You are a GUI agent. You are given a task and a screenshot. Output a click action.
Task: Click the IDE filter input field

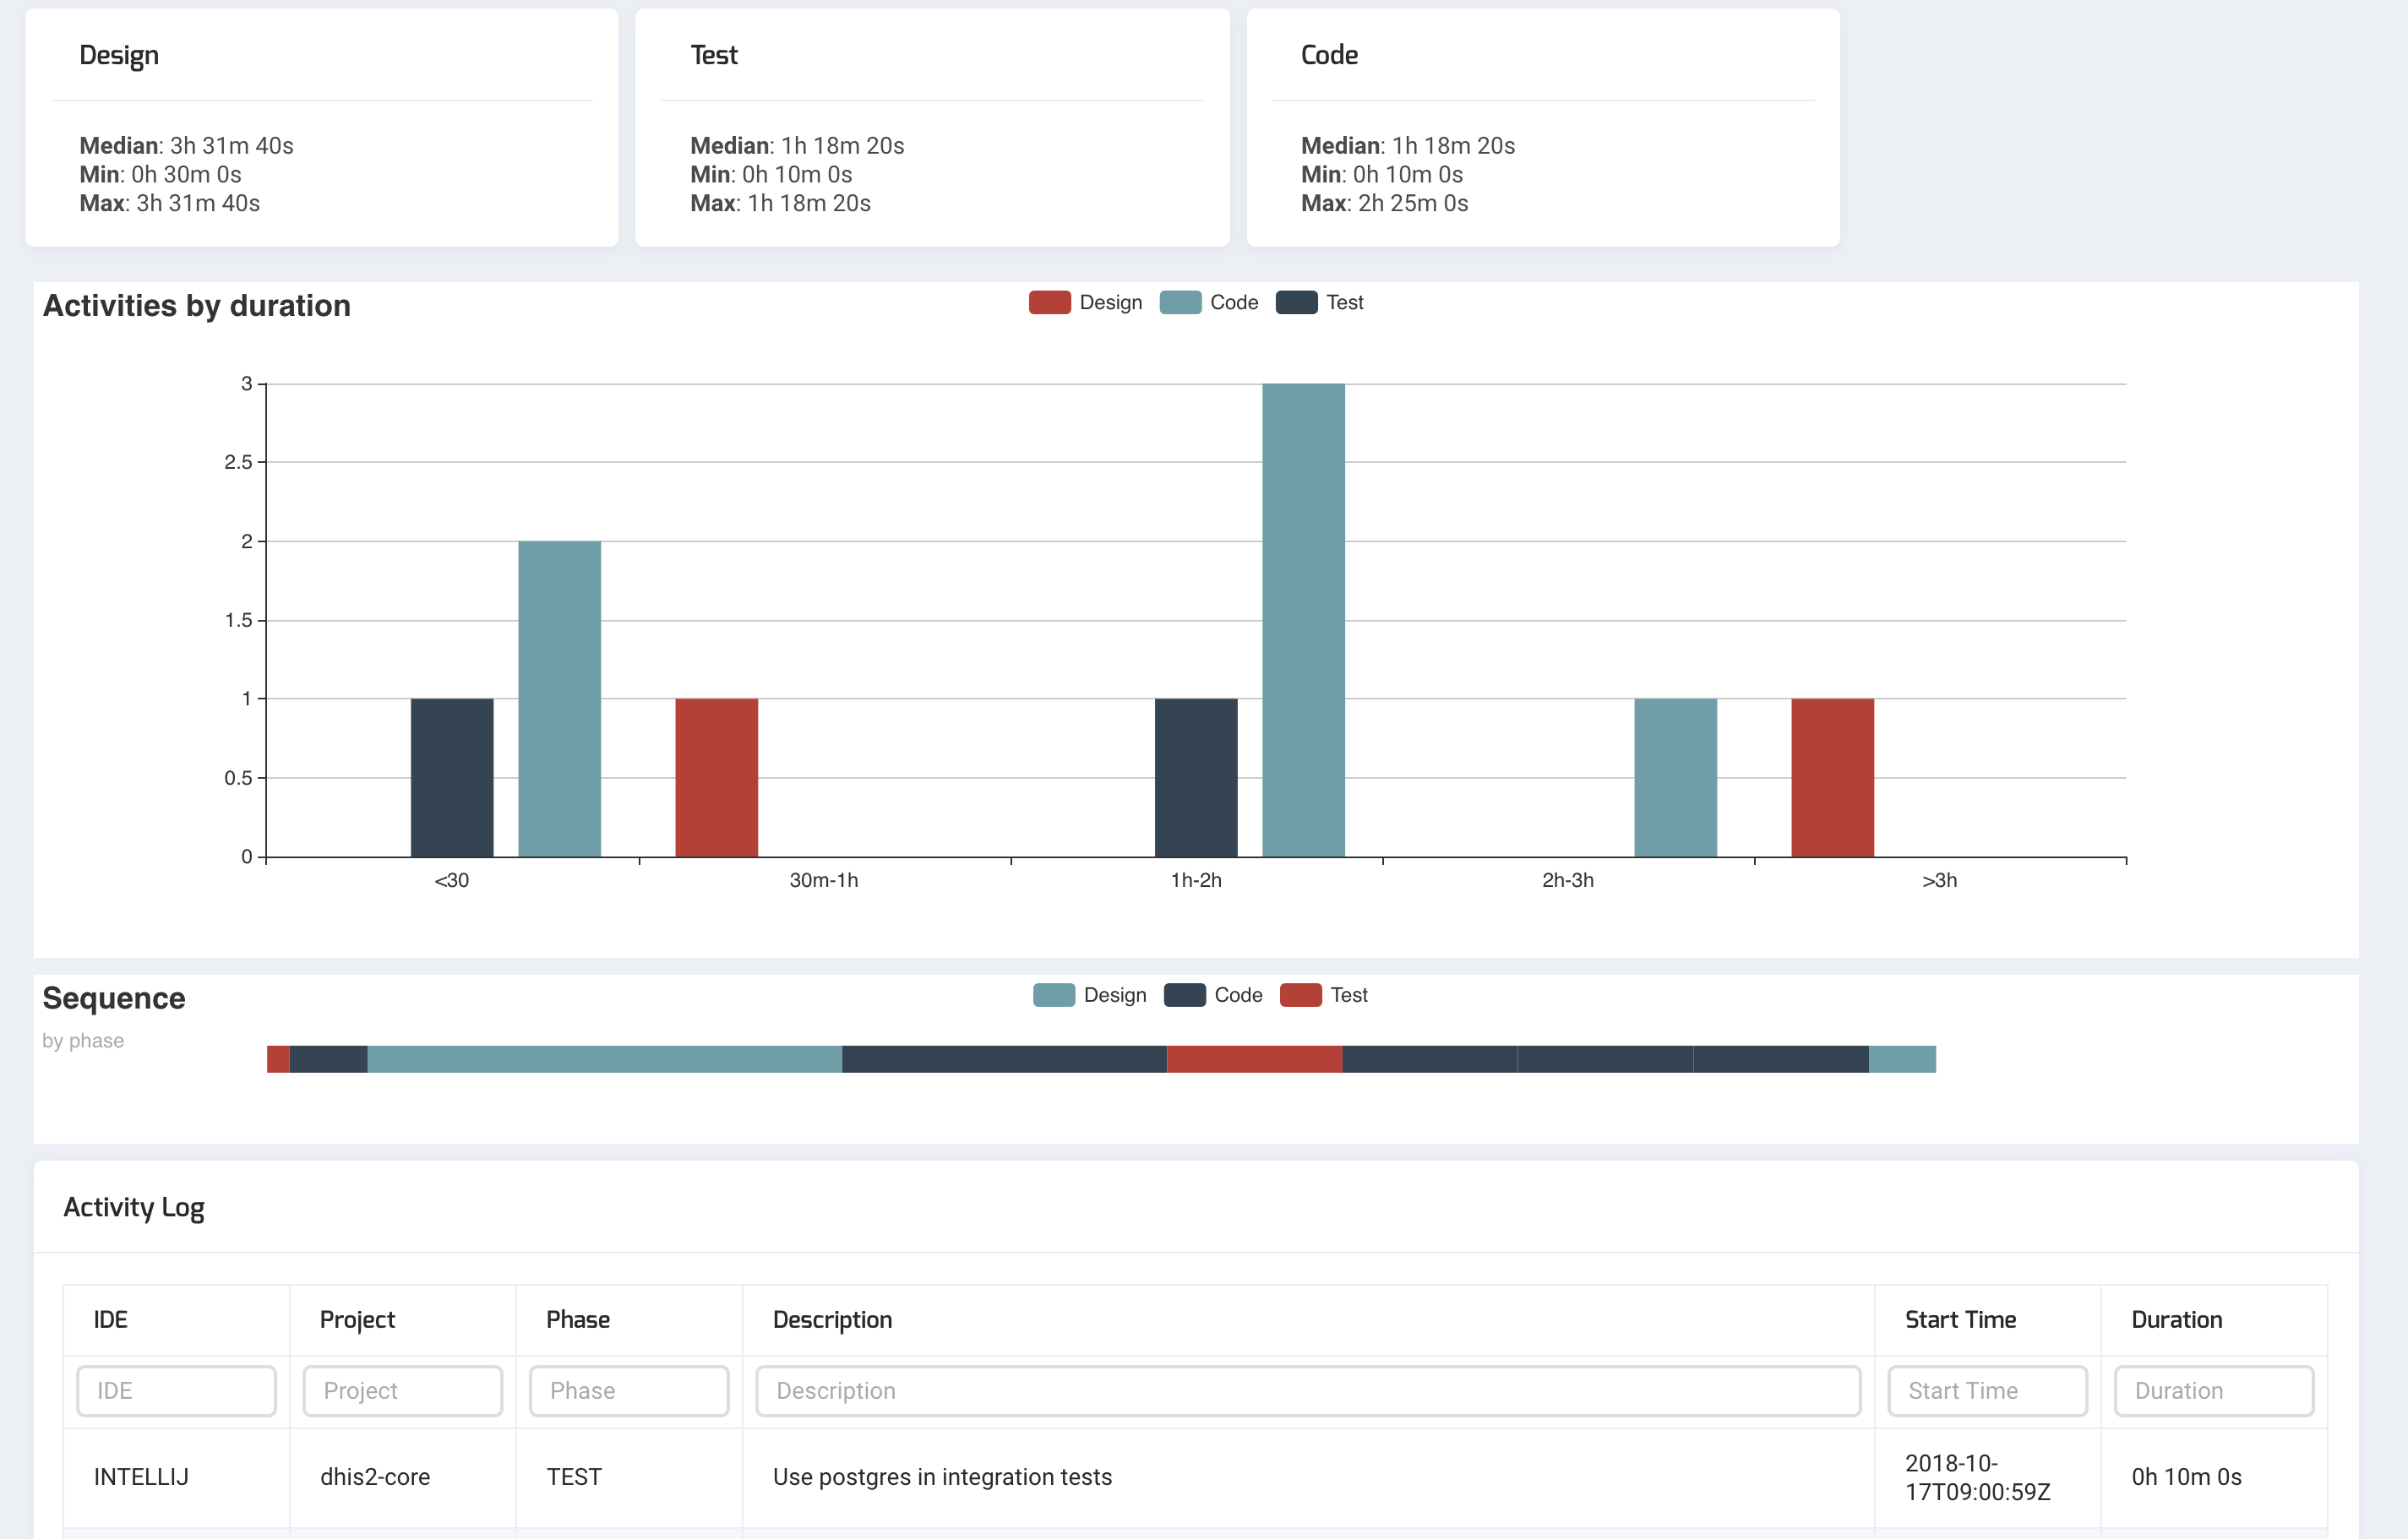pyautogui.click(x=176, y=1390)
